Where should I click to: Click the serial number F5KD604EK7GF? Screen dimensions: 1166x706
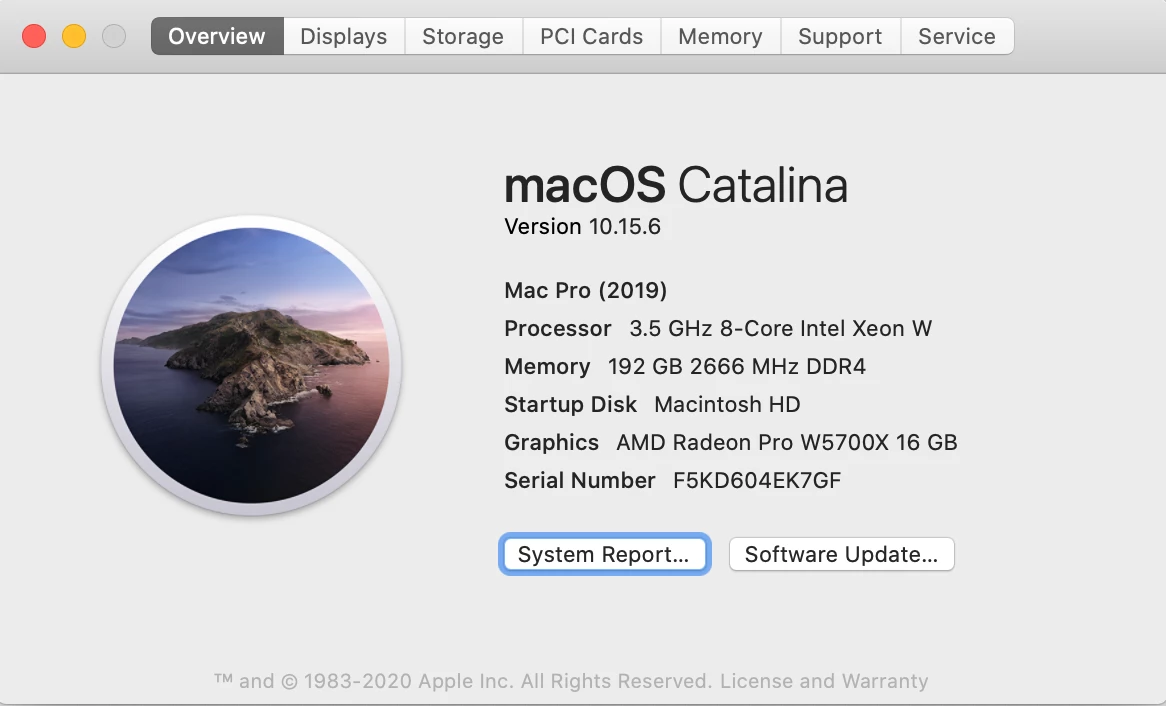click(757, 480)
